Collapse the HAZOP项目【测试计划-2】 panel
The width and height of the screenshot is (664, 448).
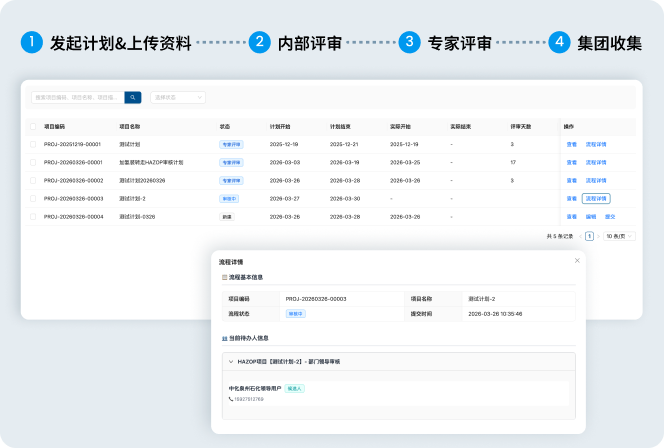232,361
